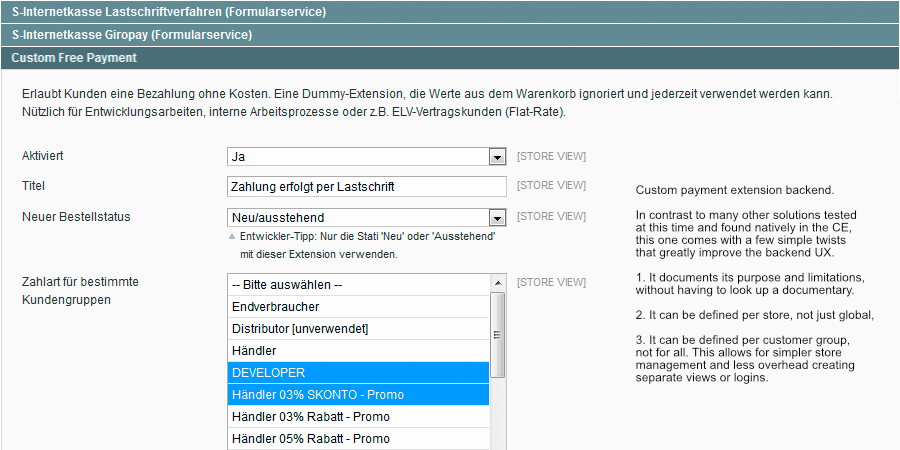Select Händler 03% Rabatt - Promo option
The height and width of the screenshot is (450, 900).
[x=359, y=417]
